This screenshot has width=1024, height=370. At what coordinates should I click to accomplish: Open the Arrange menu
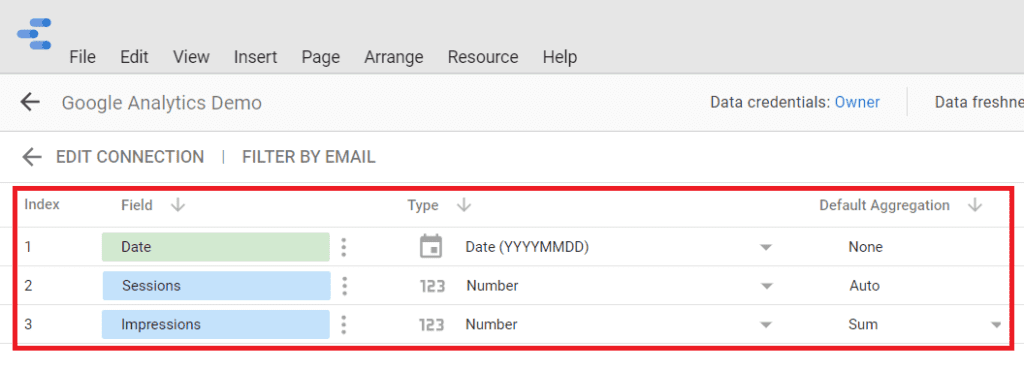(394, 57)
